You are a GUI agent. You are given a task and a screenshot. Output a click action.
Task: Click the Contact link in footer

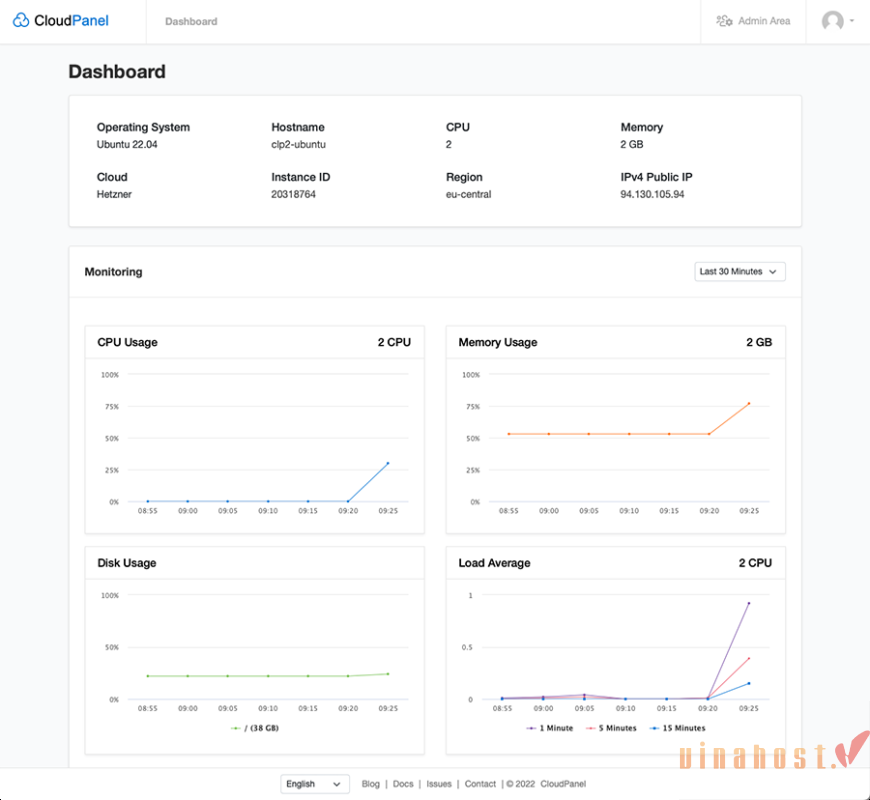point(480,784)
